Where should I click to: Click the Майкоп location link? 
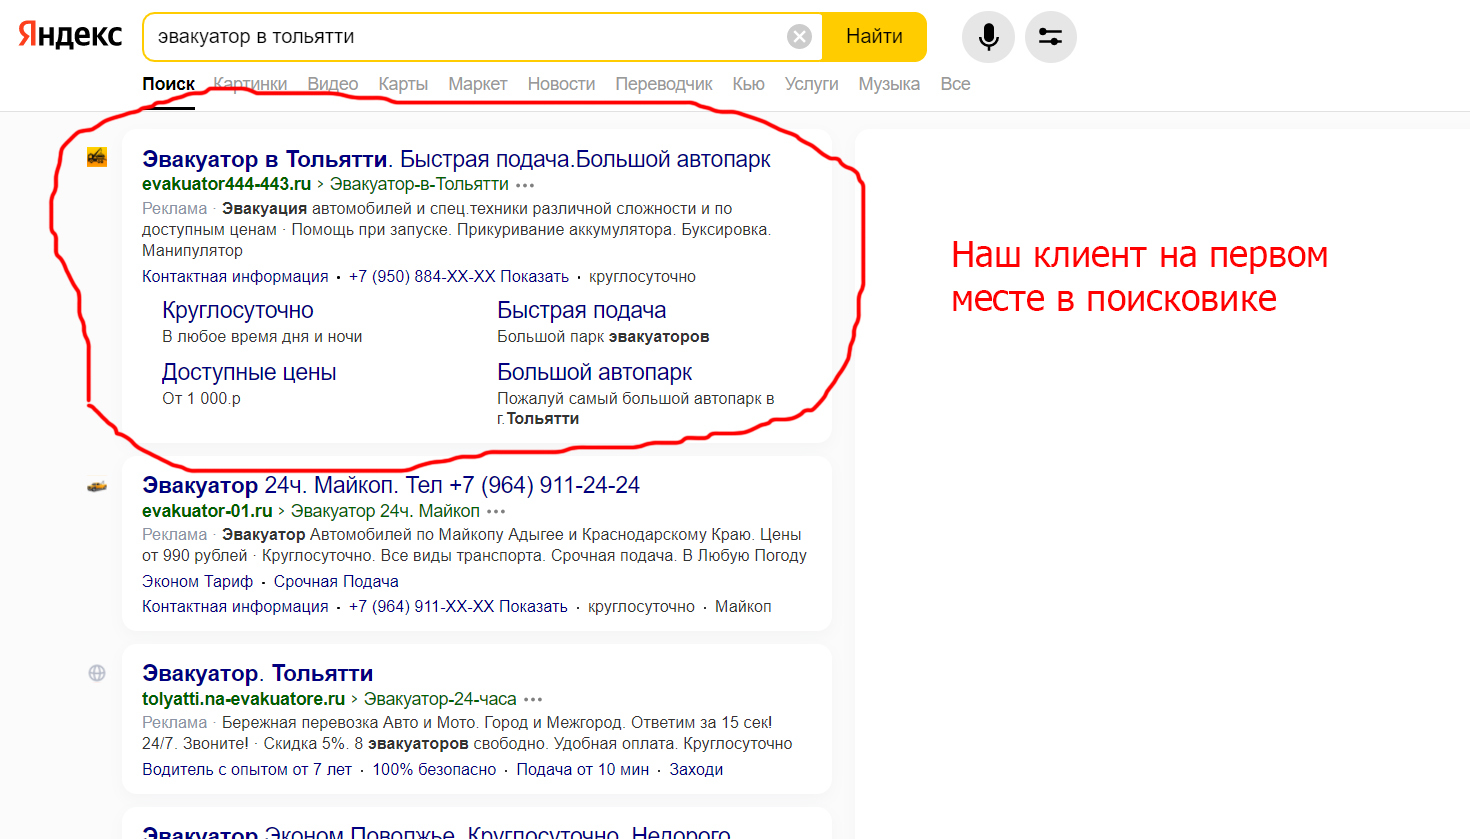(x=743, y=607)
